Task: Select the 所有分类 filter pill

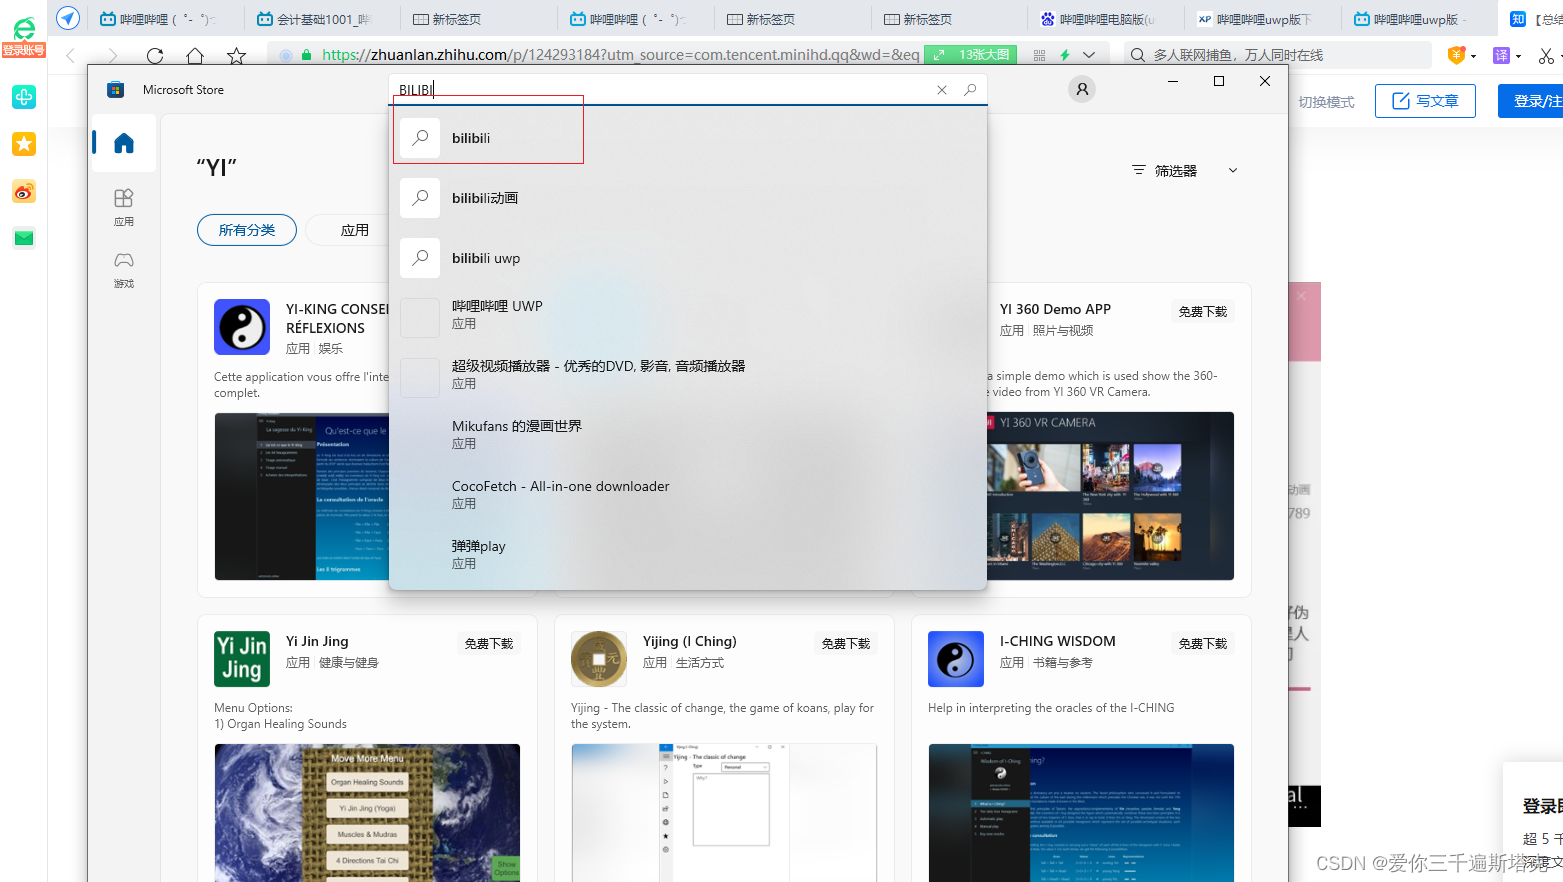Action: tap(247, 230)
